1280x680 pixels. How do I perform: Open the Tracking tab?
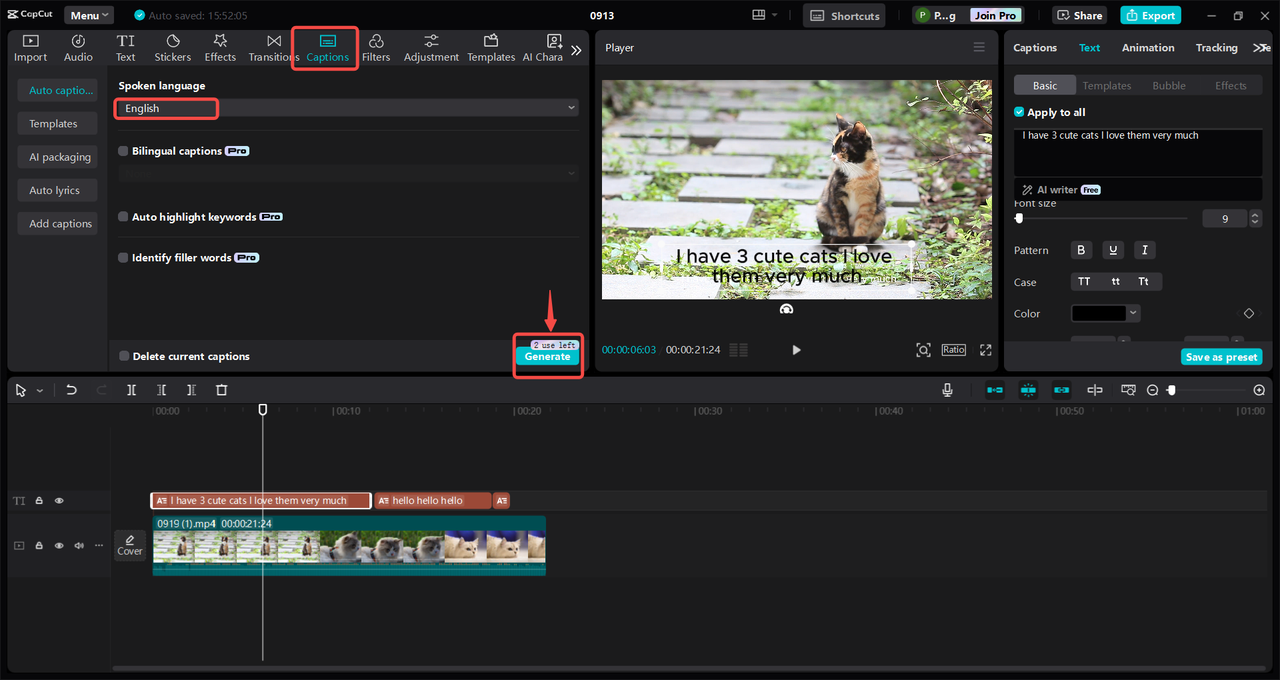click(x=1216, y=48)
